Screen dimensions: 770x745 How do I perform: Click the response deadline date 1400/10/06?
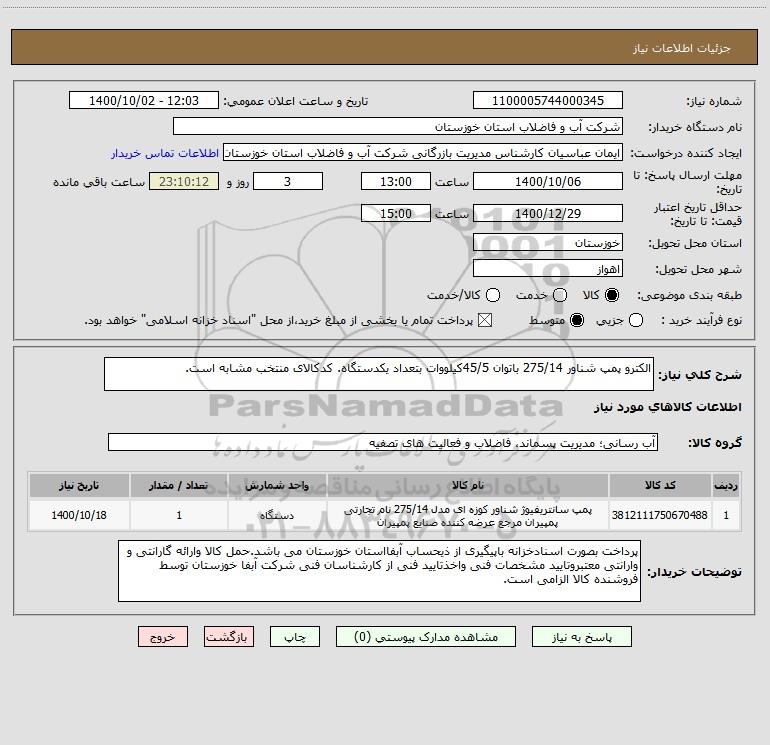[x=548, y=182]
